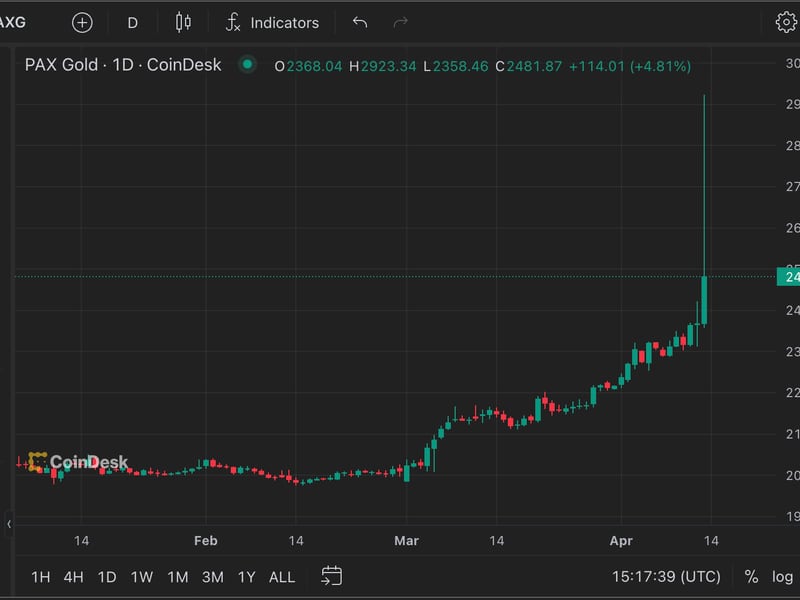
Task: Switch to the 1M timeframe
Action: (175, 577)
